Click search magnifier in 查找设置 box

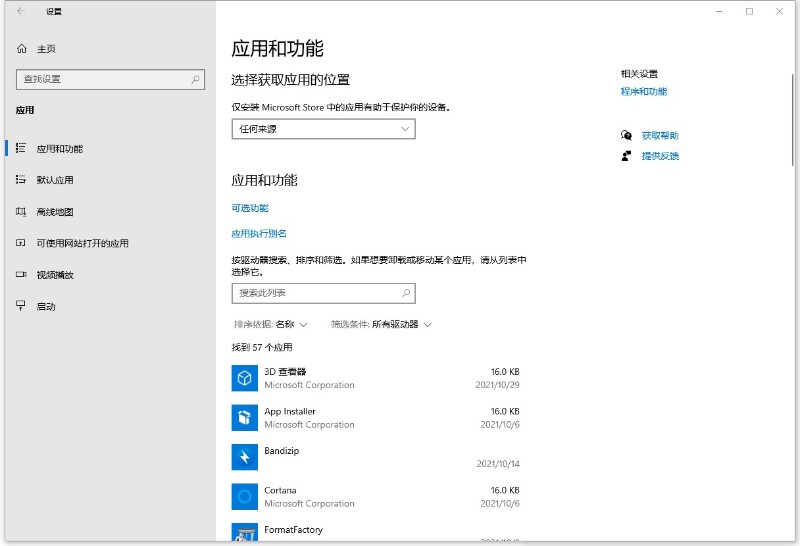195,79
